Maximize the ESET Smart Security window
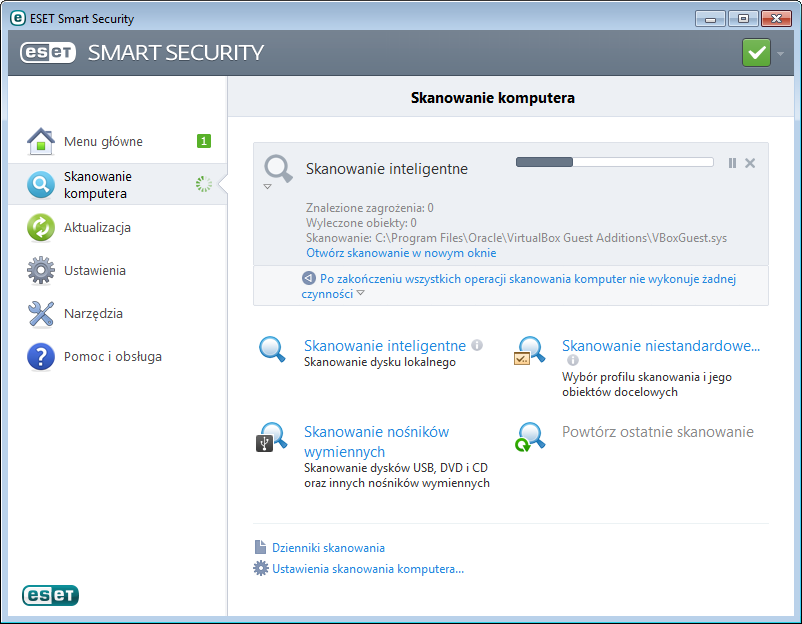 [x=743, y=18]
